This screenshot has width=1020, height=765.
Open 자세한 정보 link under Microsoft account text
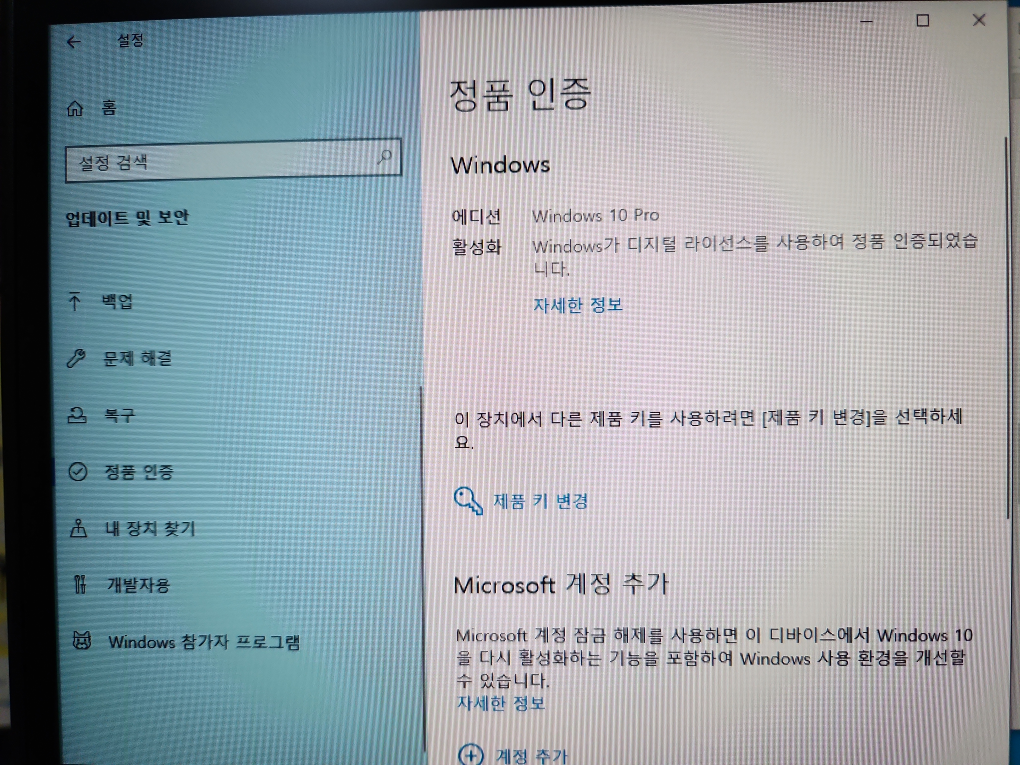pos(501,703)
